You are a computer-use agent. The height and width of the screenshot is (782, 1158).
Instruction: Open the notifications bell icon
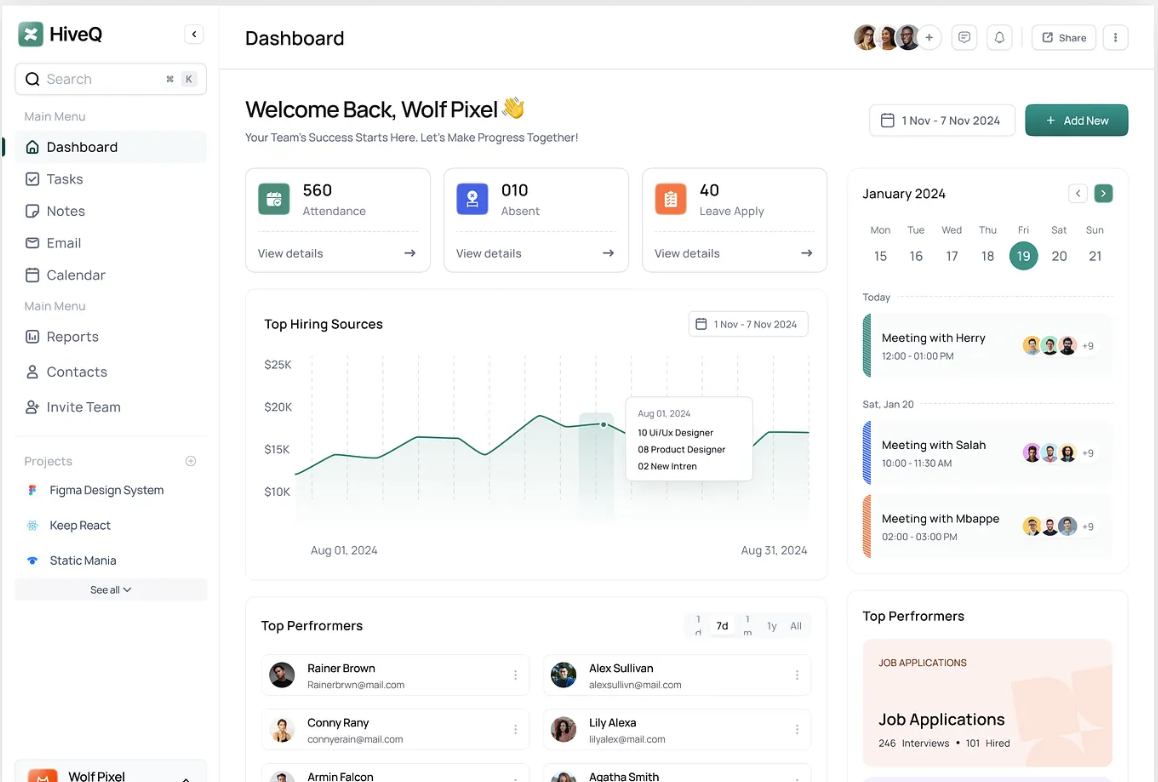(999, 38)
